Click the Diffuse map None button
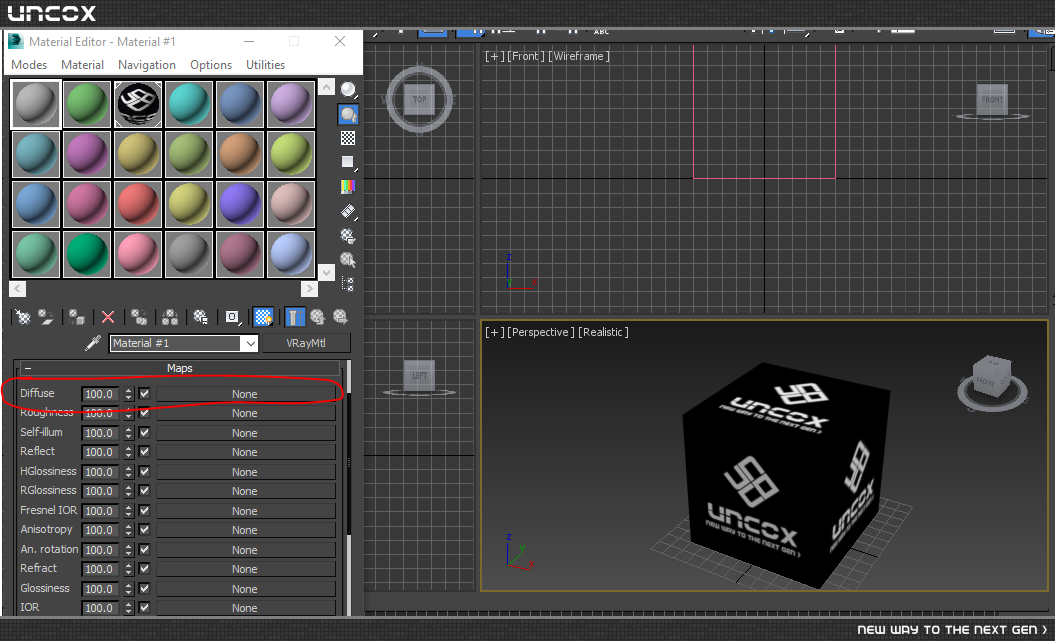The image size is (1055, 641). 246,394
